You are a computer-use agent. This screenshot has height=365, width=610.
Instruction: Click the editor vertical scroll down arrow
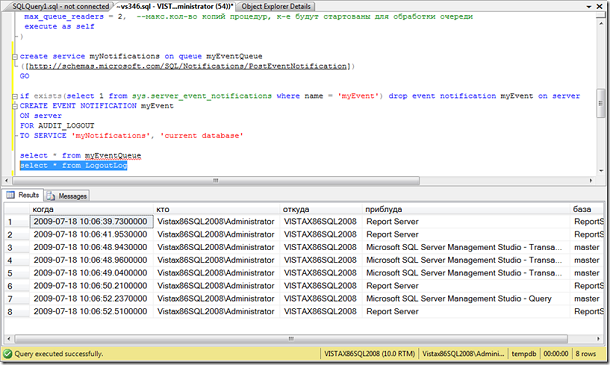pyautogui.click(x=601, y=170)
